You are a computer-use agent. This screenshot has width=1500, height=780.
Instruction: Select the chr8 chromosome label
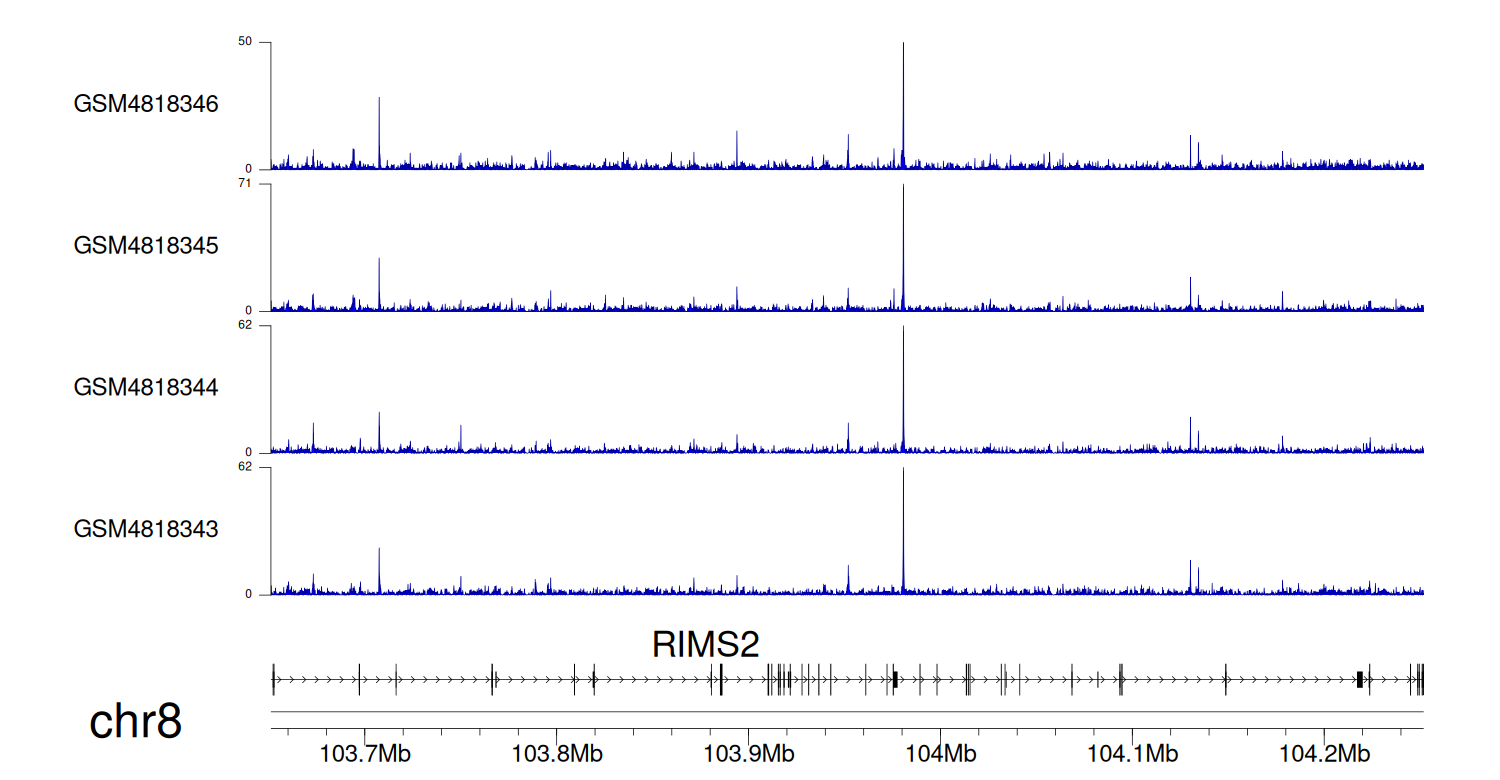(x=136, y=722)
